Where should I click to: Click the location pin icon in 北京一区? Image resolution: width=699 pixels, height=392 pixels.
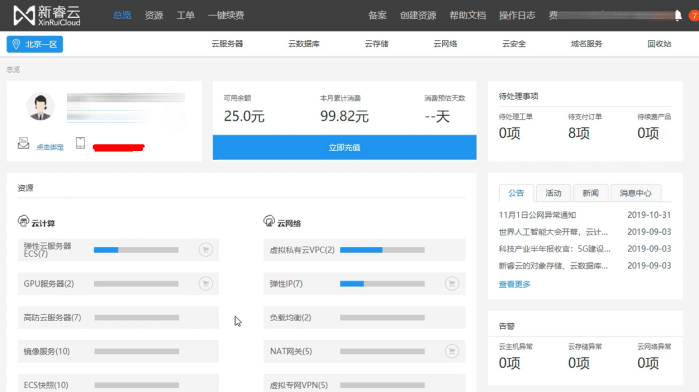point(16,44)
